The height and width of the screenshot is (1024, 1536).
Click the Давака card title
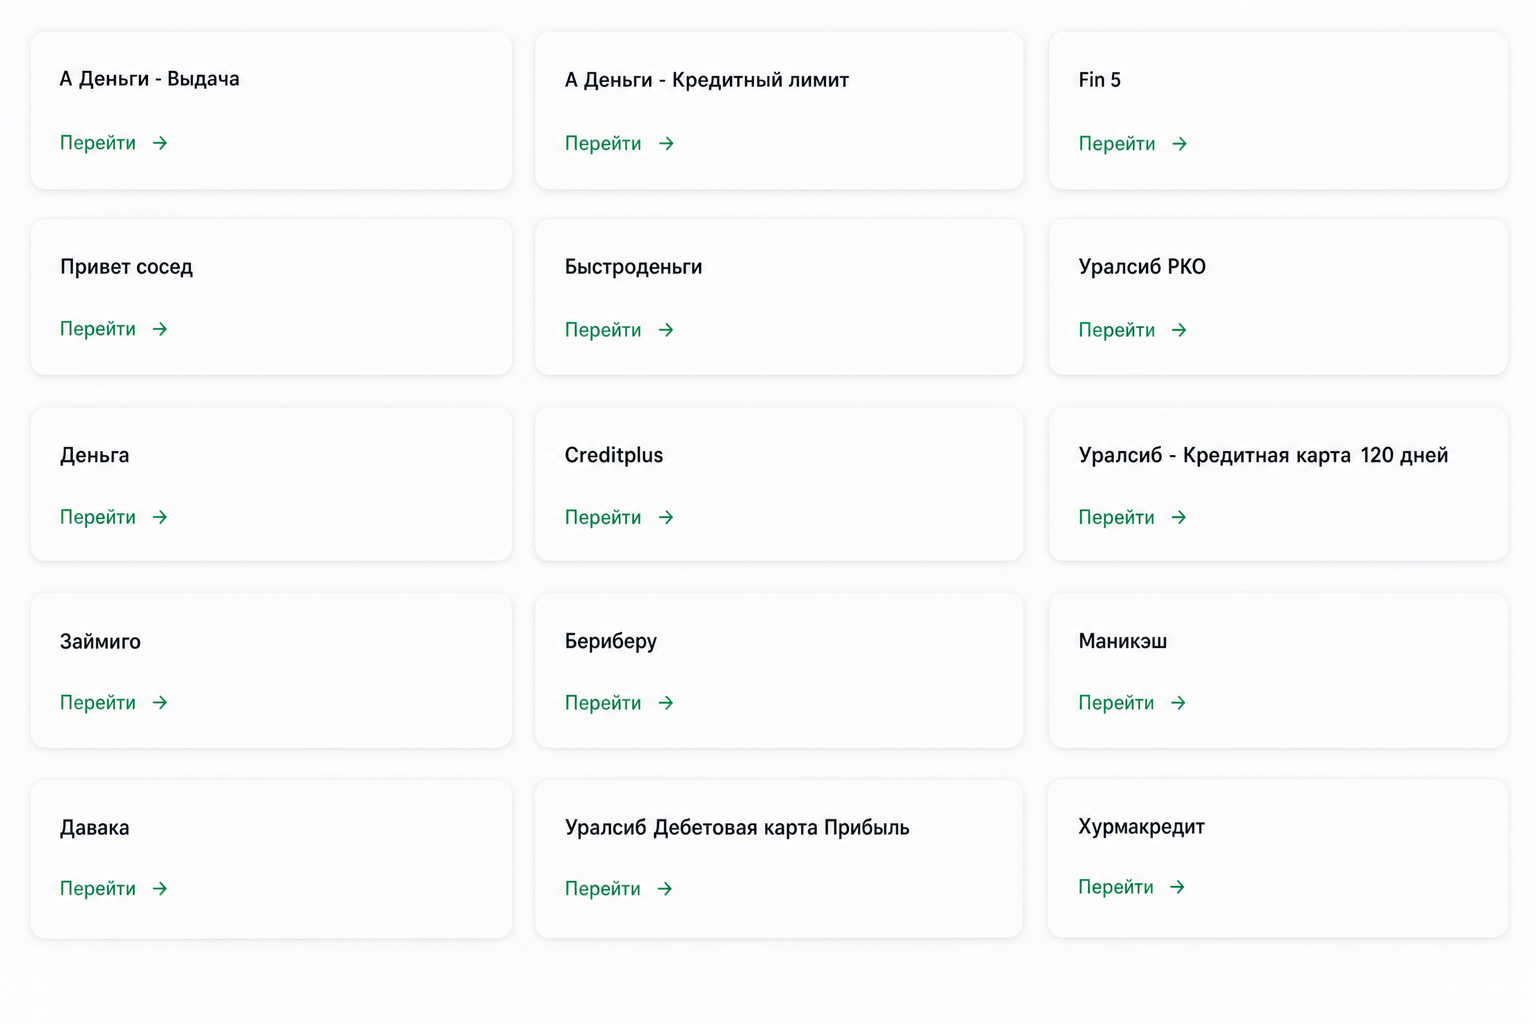pos(95,828)
